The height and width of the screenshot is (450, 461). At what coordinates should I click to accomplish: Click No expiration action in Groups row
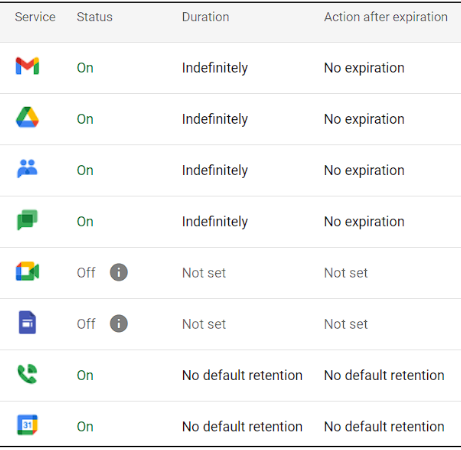[364, 171]
